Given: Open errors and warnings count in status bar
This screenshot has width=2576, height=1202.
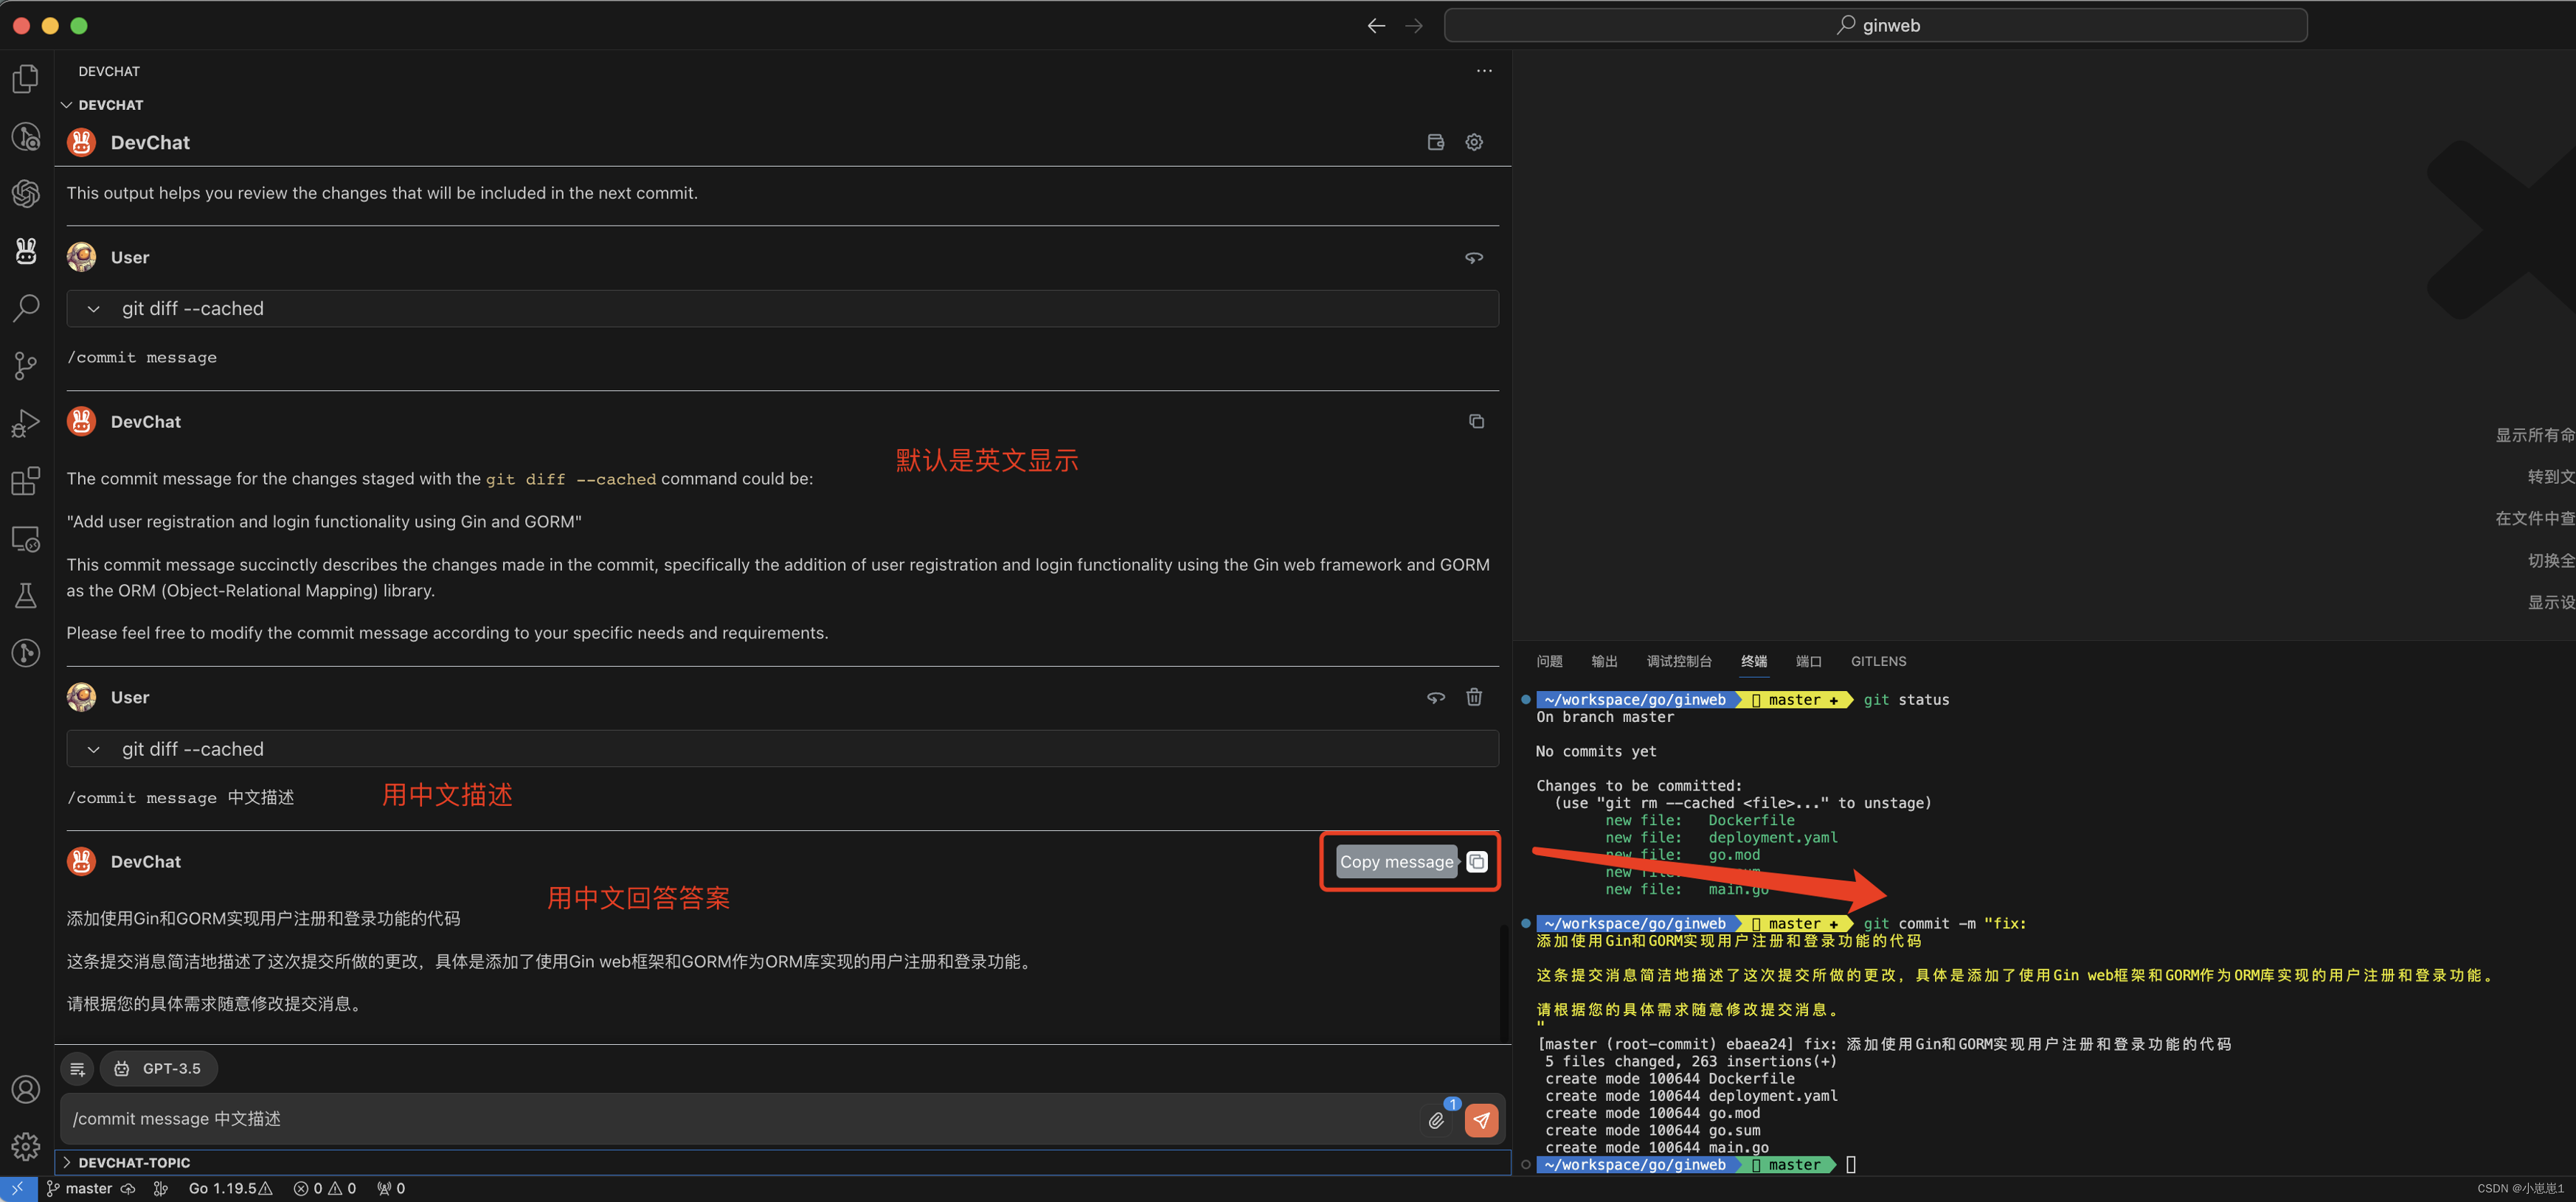Looking at the screenshot, I should click(x=325, y=1189).
